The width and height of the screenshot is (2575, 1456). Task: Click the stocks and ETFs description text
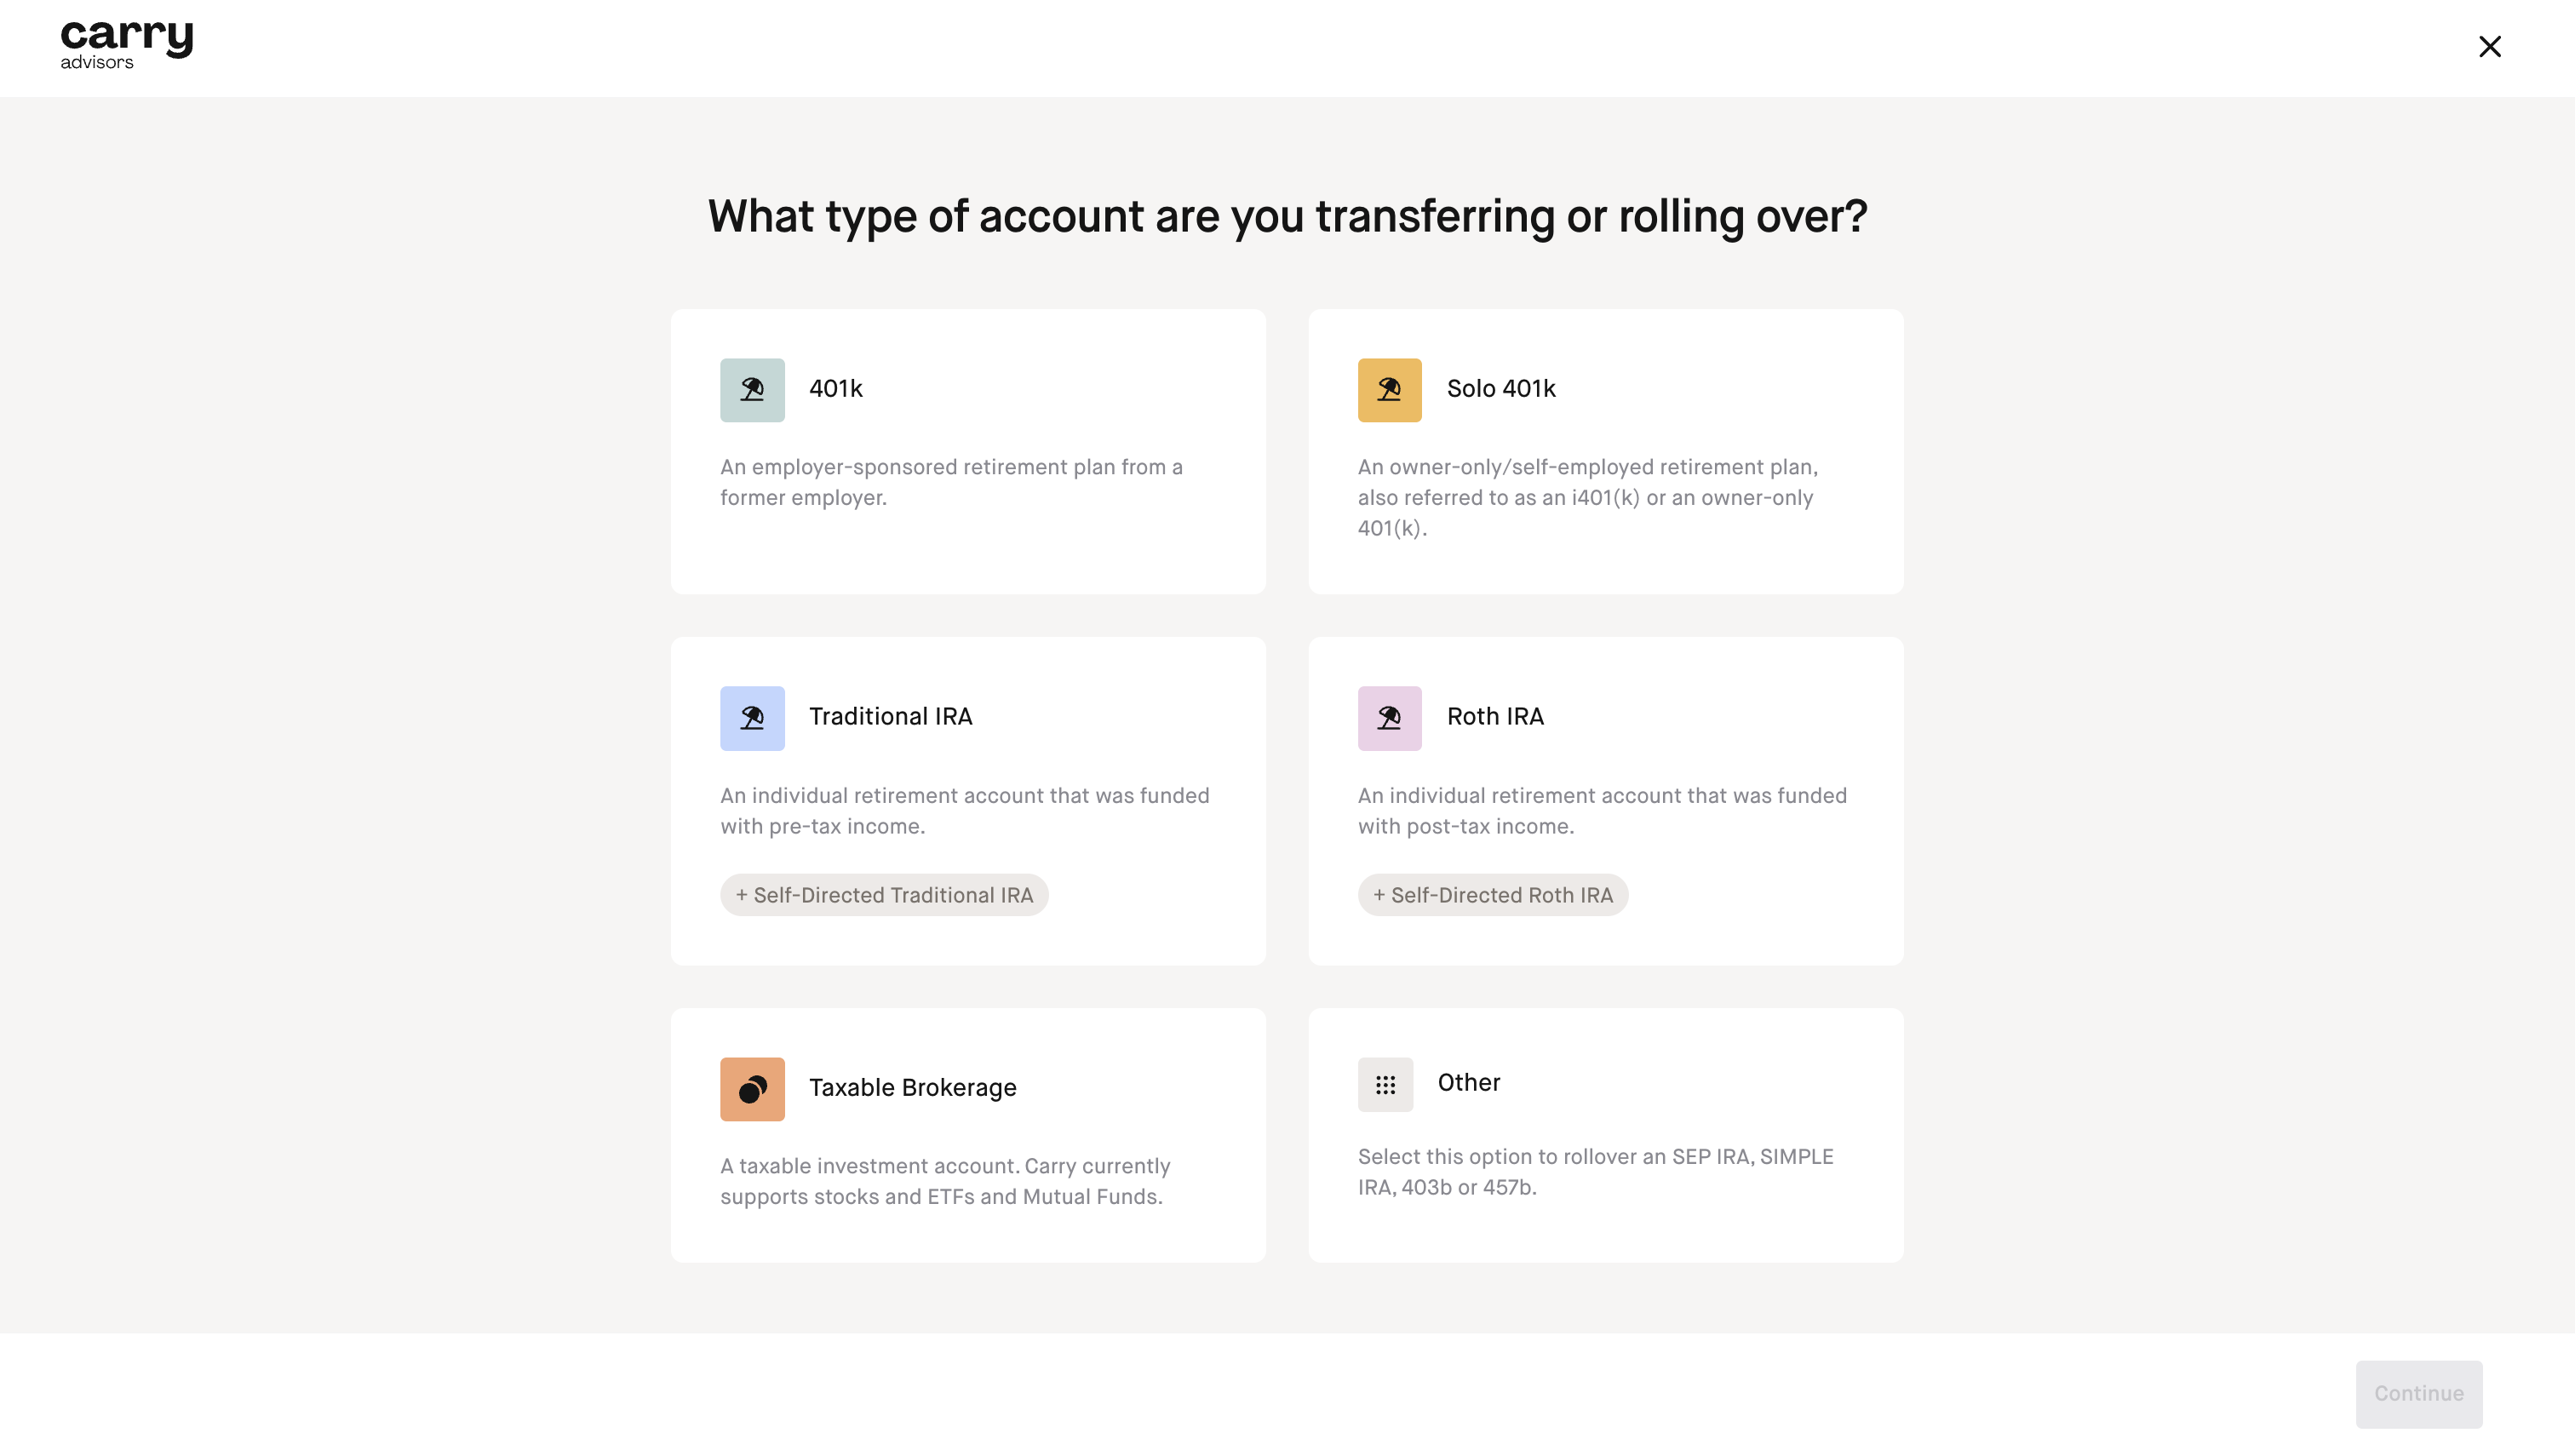(x=944, y=1181)
